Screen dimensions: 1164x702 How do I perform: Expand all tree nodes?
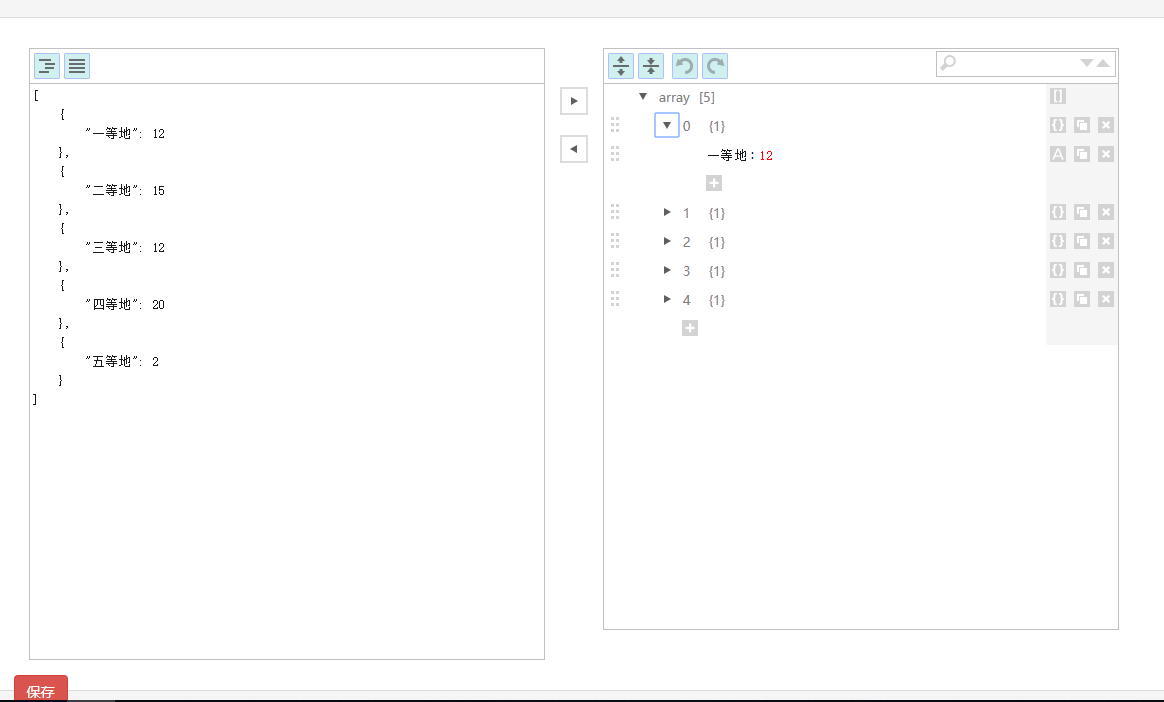[621, 66]
